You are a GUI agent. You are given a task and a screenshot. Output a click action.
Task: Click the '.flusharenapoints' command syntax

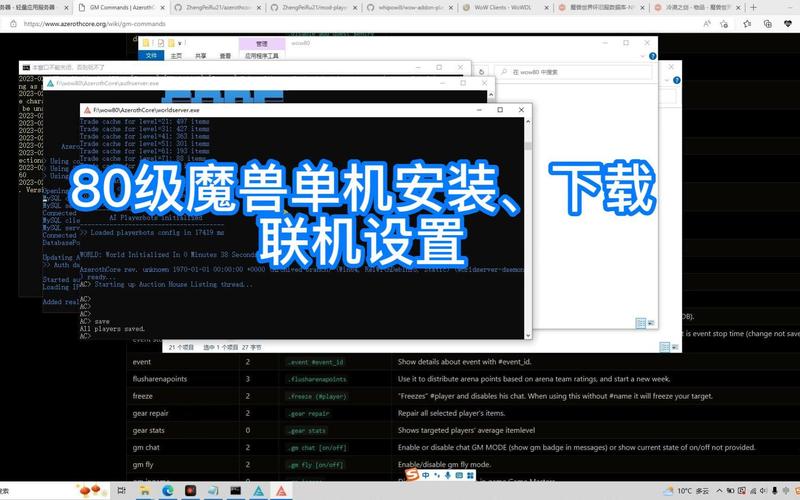coord(317,379)
